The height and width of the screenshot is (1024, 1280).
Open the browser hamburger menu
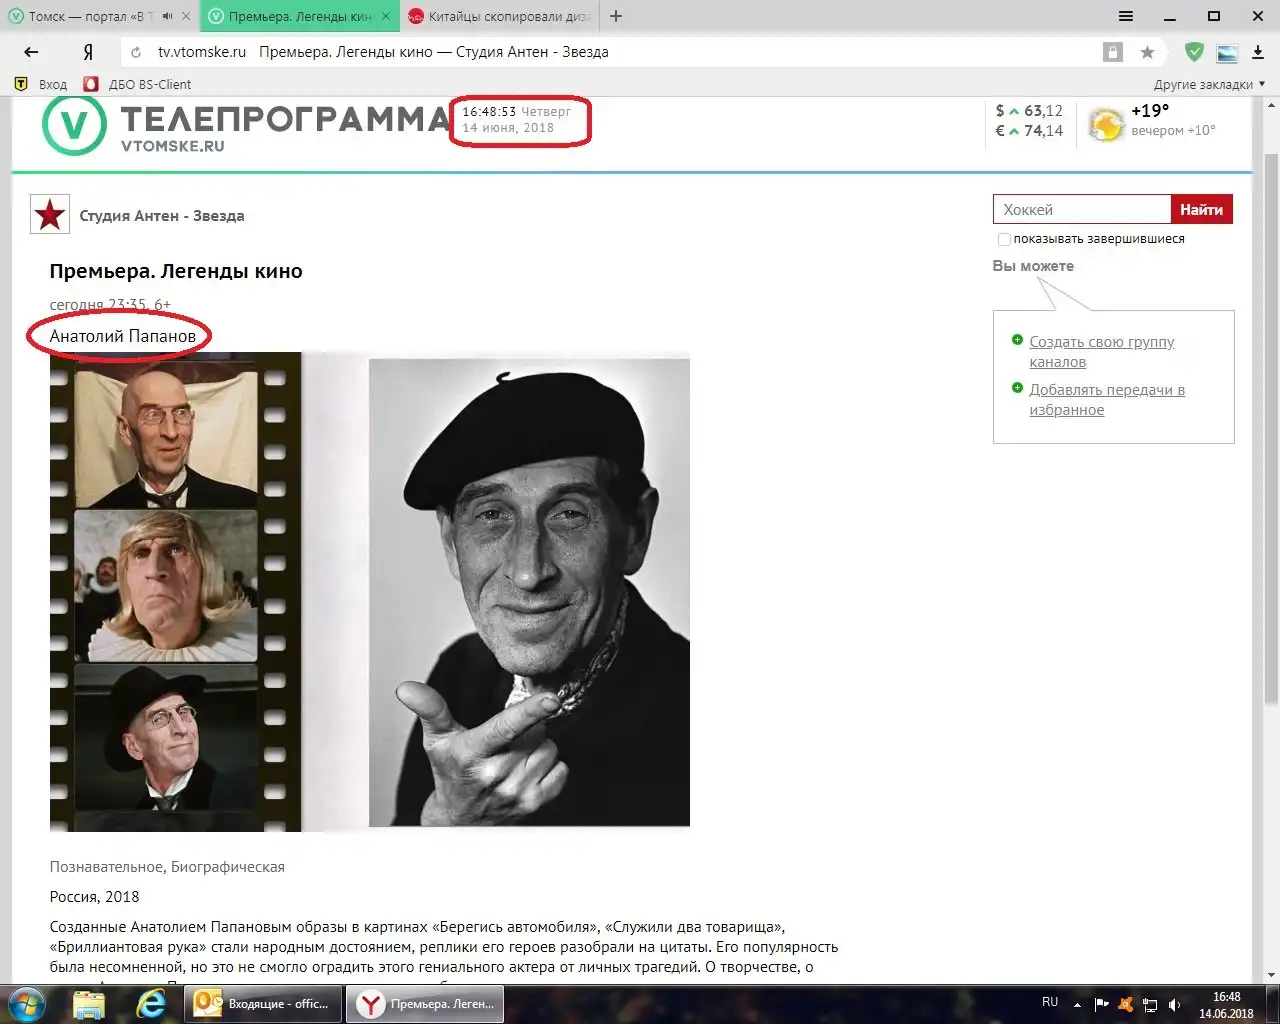click(1125, 16)
